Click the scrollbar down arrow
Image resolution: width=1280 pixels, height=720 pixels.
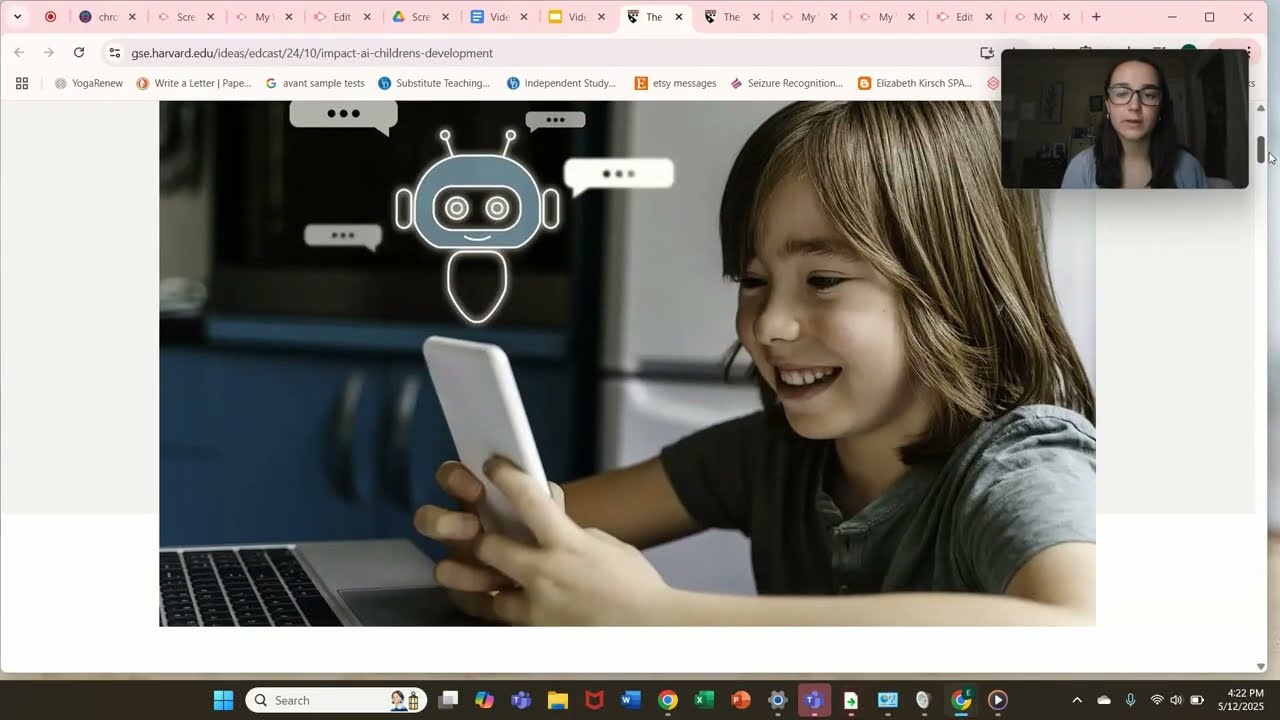tap(1261, 666)
